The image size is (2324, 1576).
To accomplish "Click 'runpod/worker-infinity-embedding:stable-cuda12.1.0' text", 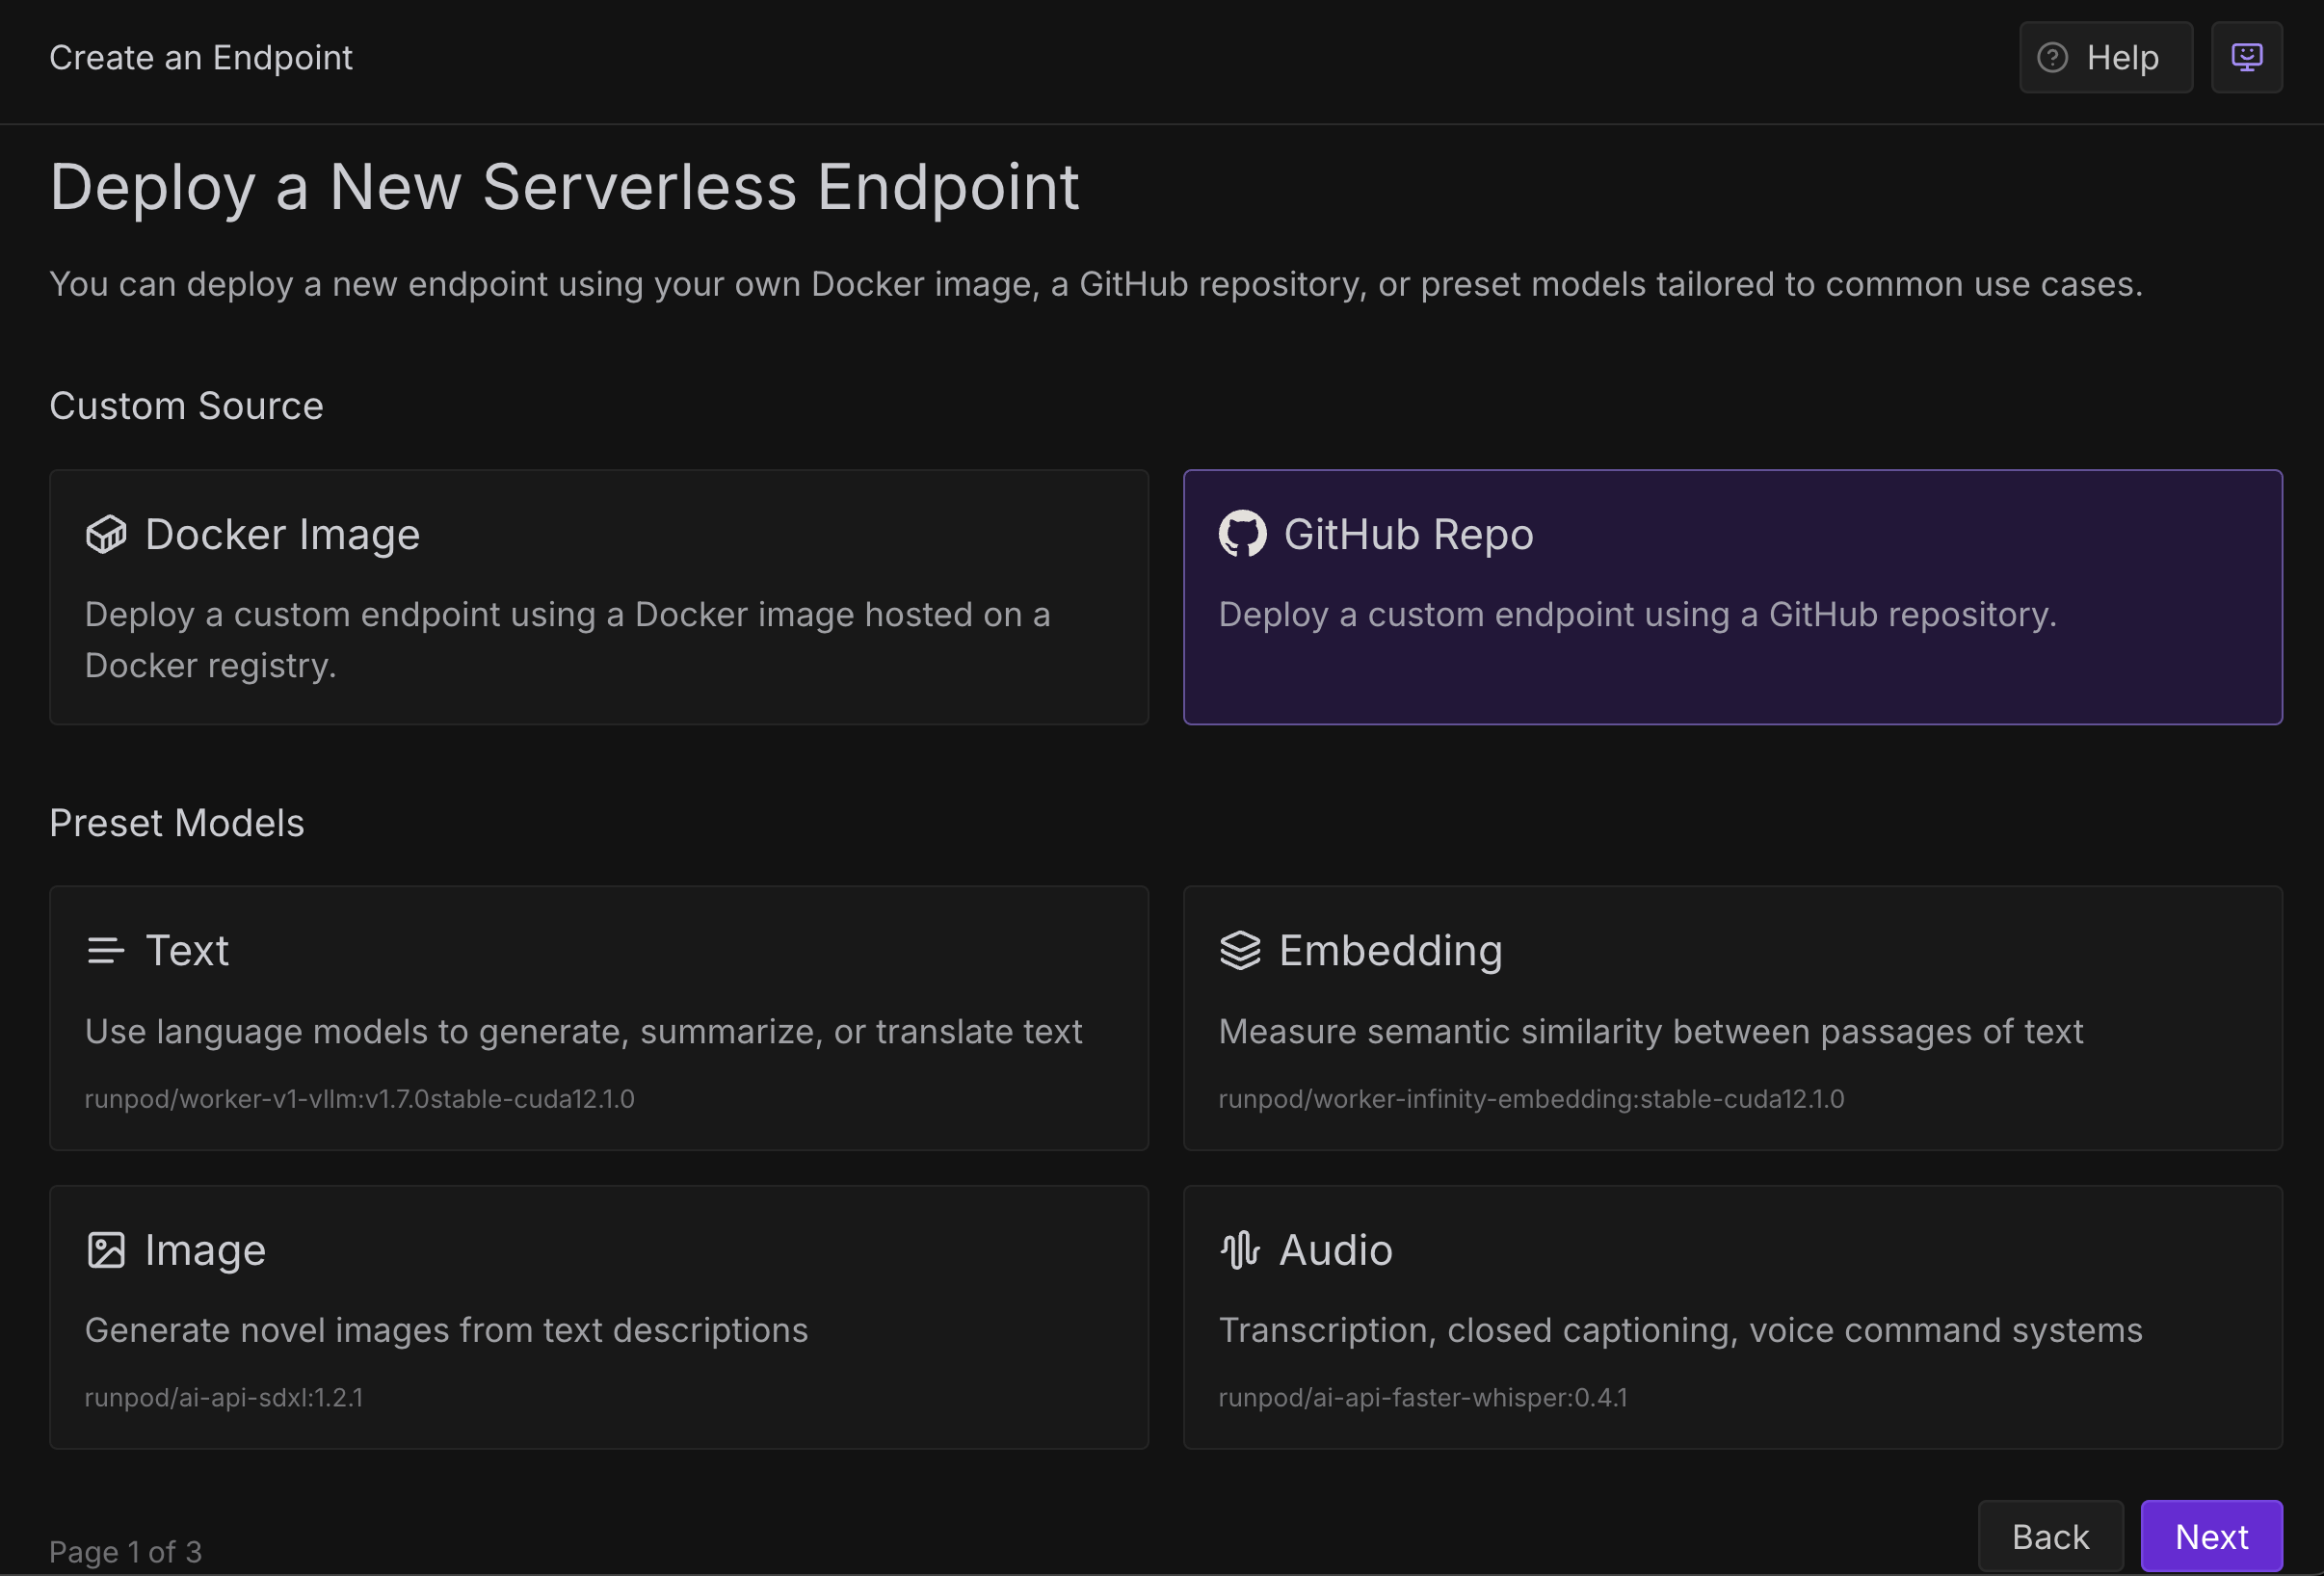I will 1531,1099.
